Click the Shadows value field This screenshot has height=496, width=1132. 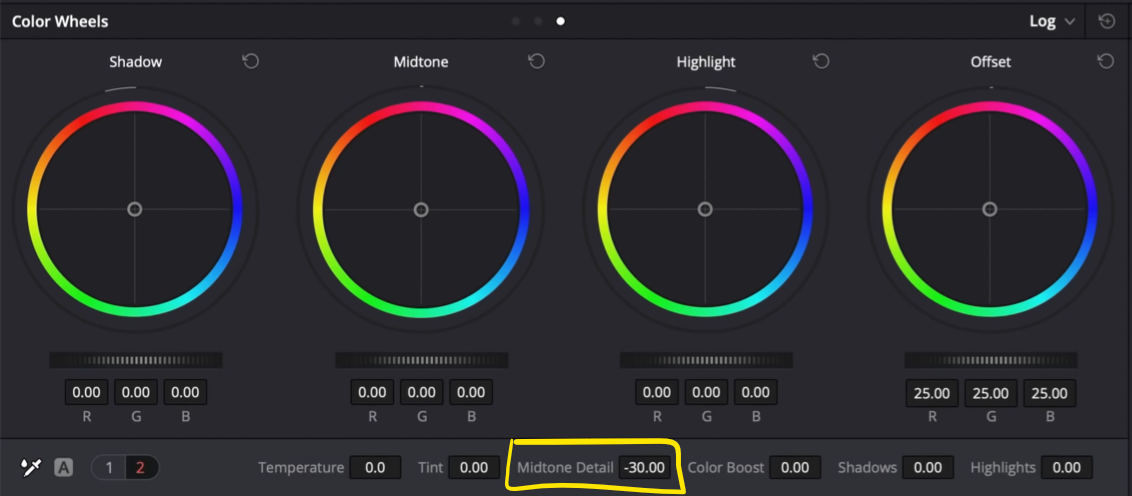click(928, 467)
